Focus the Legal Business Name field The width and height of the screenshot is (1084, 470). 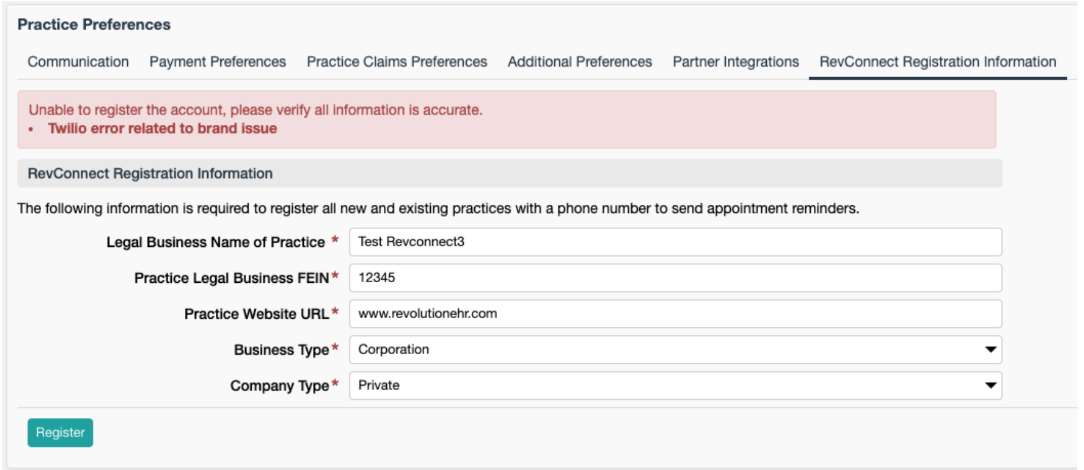[674, 242]
